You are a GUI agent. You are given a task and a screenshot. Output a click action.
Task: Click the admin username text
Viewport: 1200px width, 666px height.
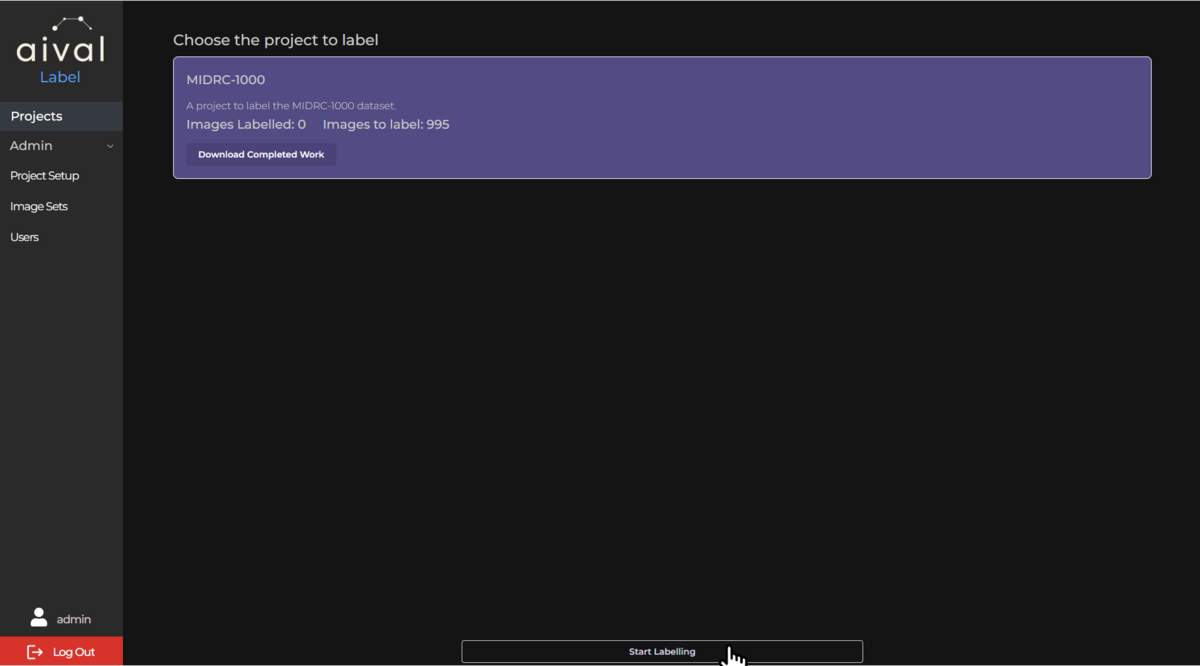(74, 620)
